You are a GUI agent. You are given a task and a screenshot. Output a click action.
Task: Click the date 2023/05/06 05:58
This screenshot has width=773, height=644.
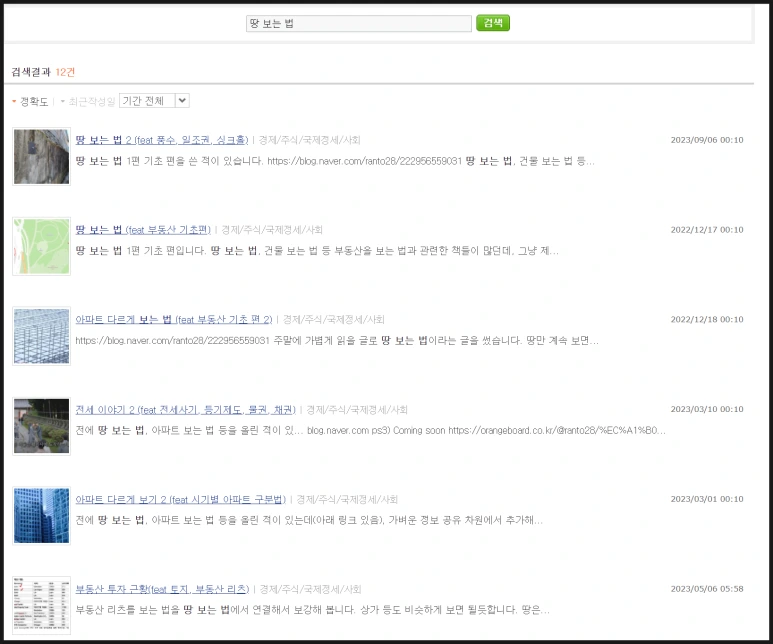tap(707, 589)
